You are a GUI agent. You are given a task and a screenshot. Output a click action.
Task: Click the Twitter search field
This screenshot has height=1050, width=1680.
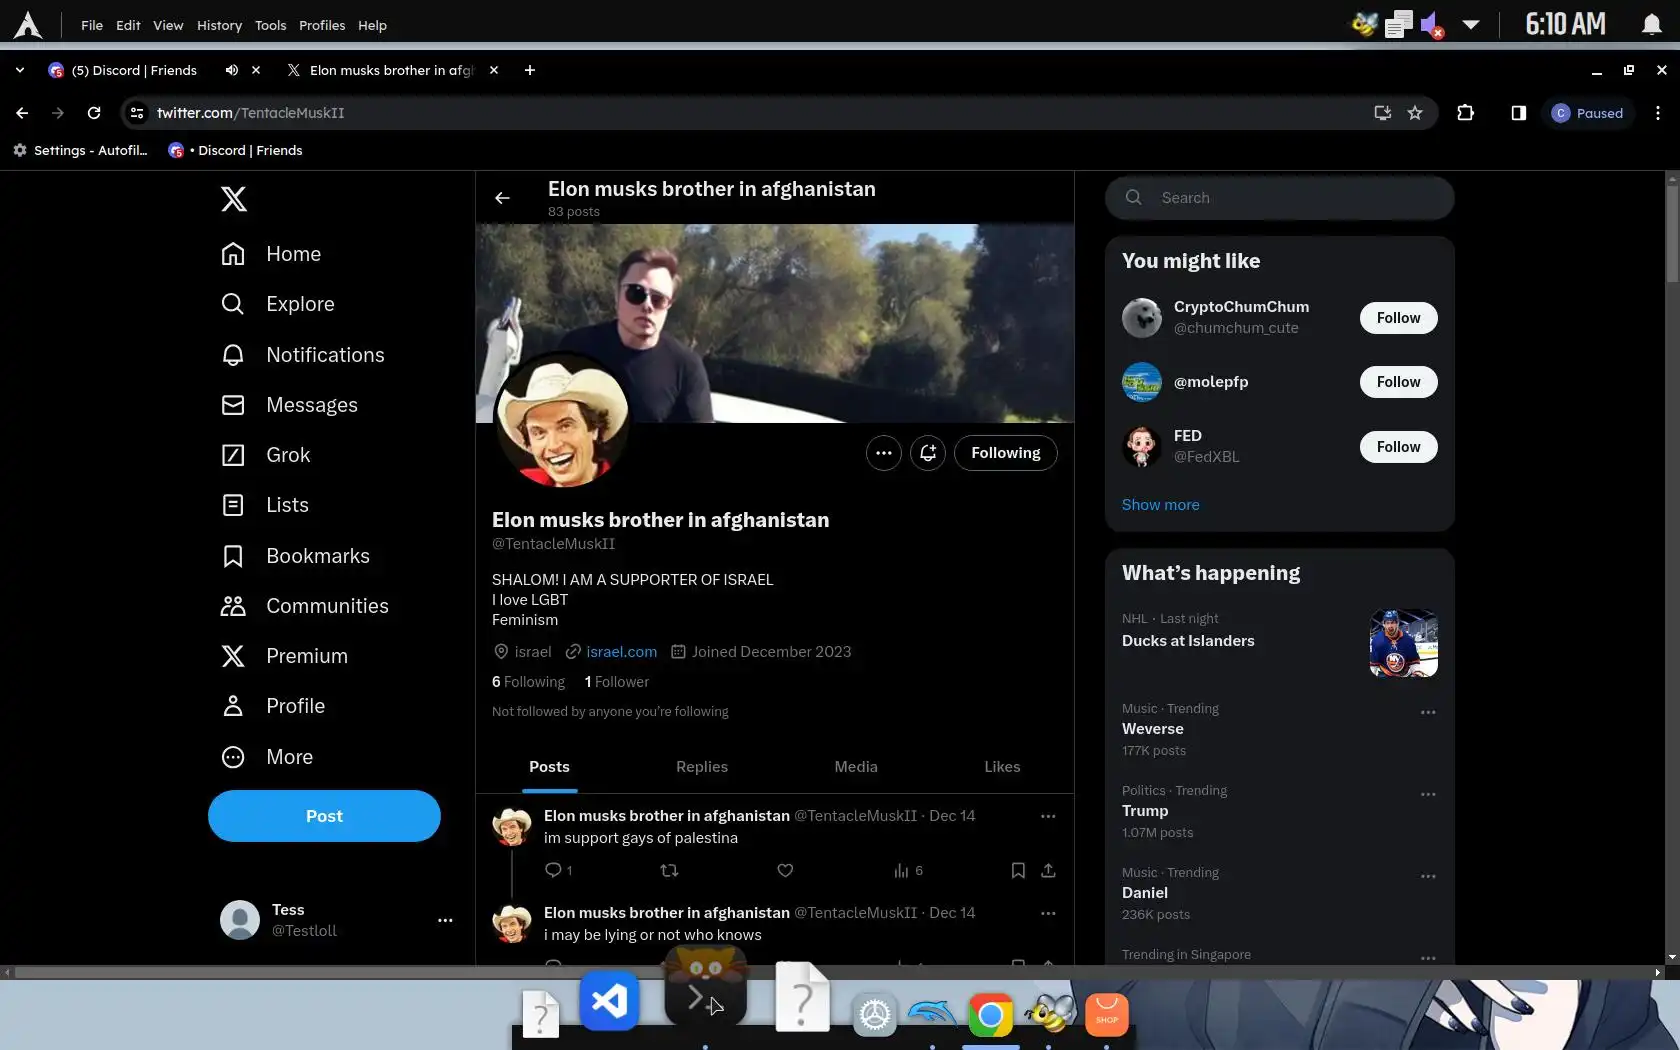coord(1279,198)
